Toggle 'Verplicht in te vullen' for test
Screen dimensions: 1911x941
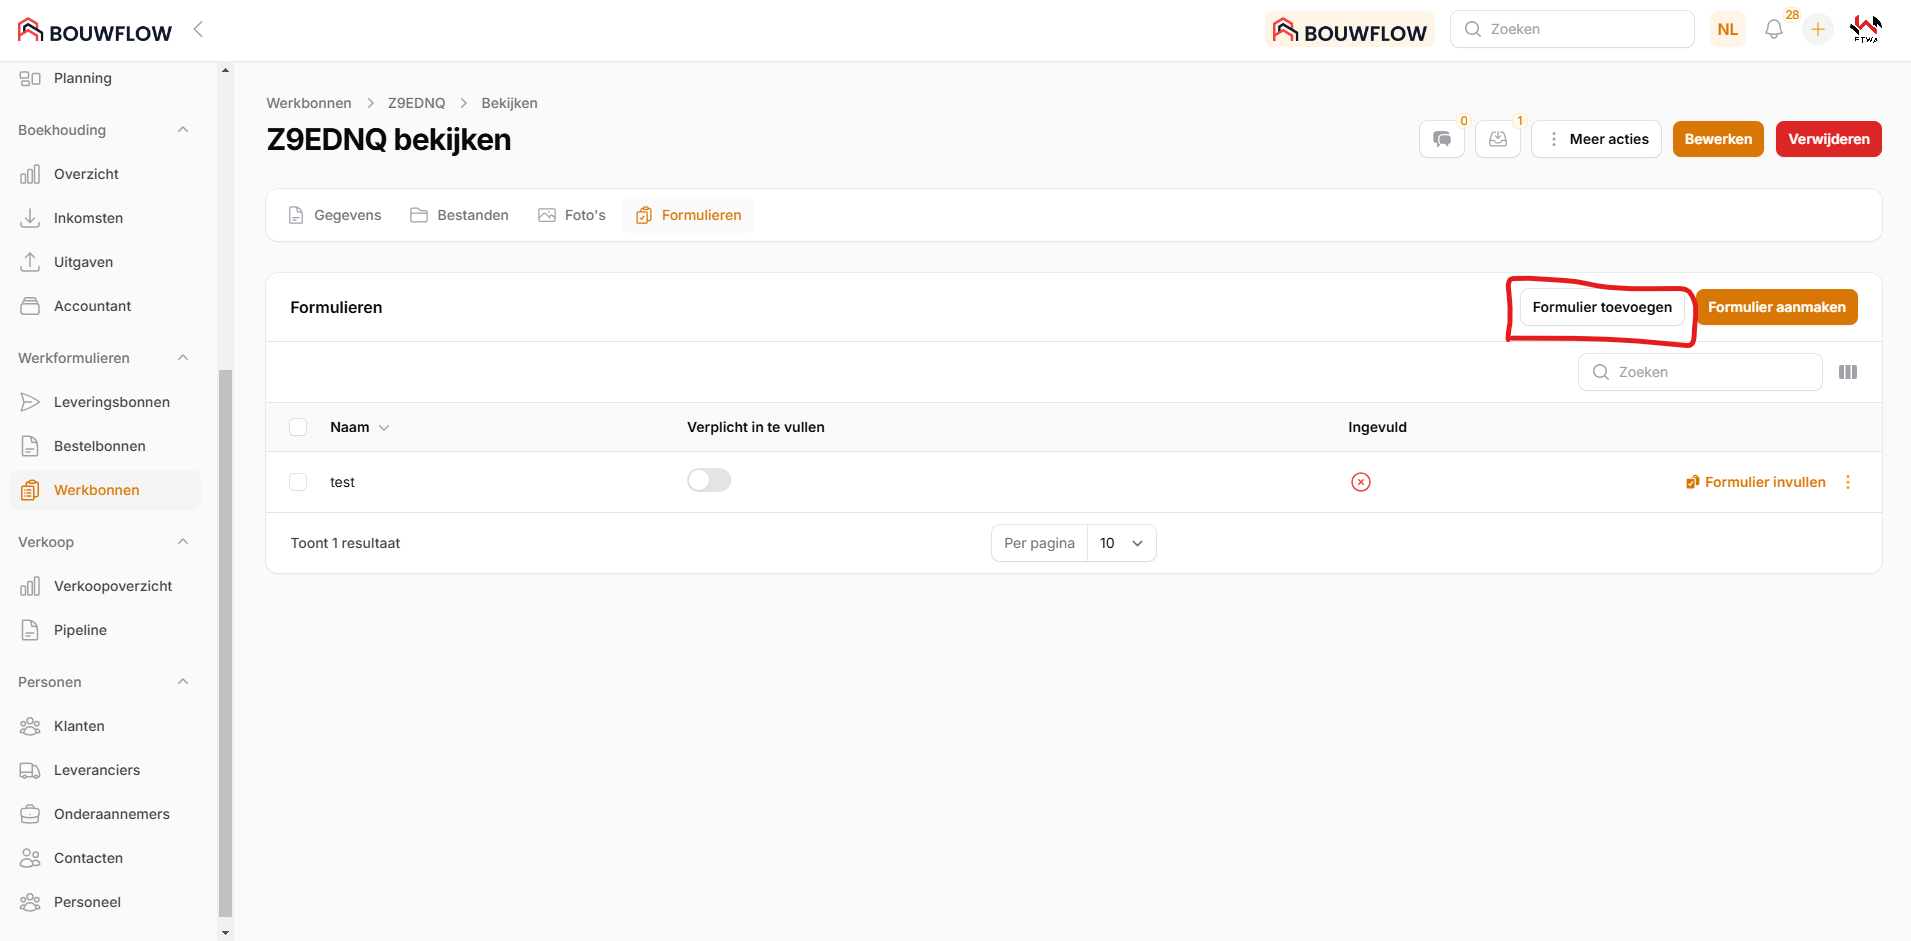coord(708,481)
